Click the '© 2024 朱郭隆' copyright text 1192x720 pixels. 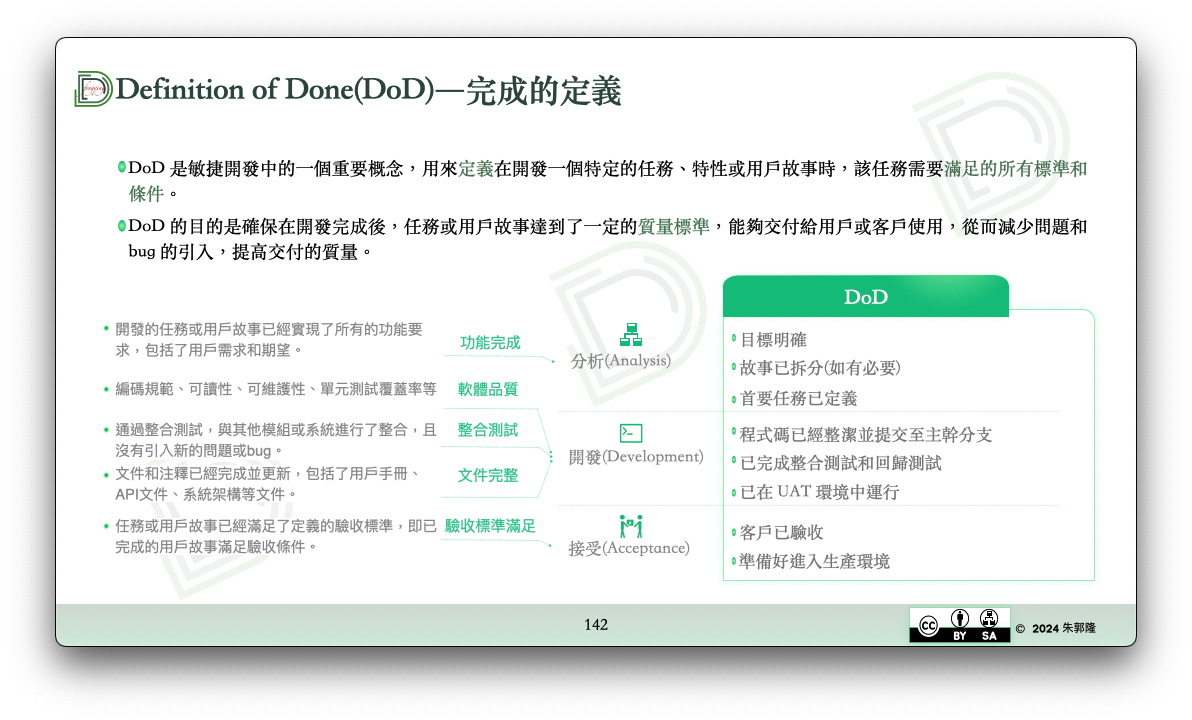(1056, 628)
